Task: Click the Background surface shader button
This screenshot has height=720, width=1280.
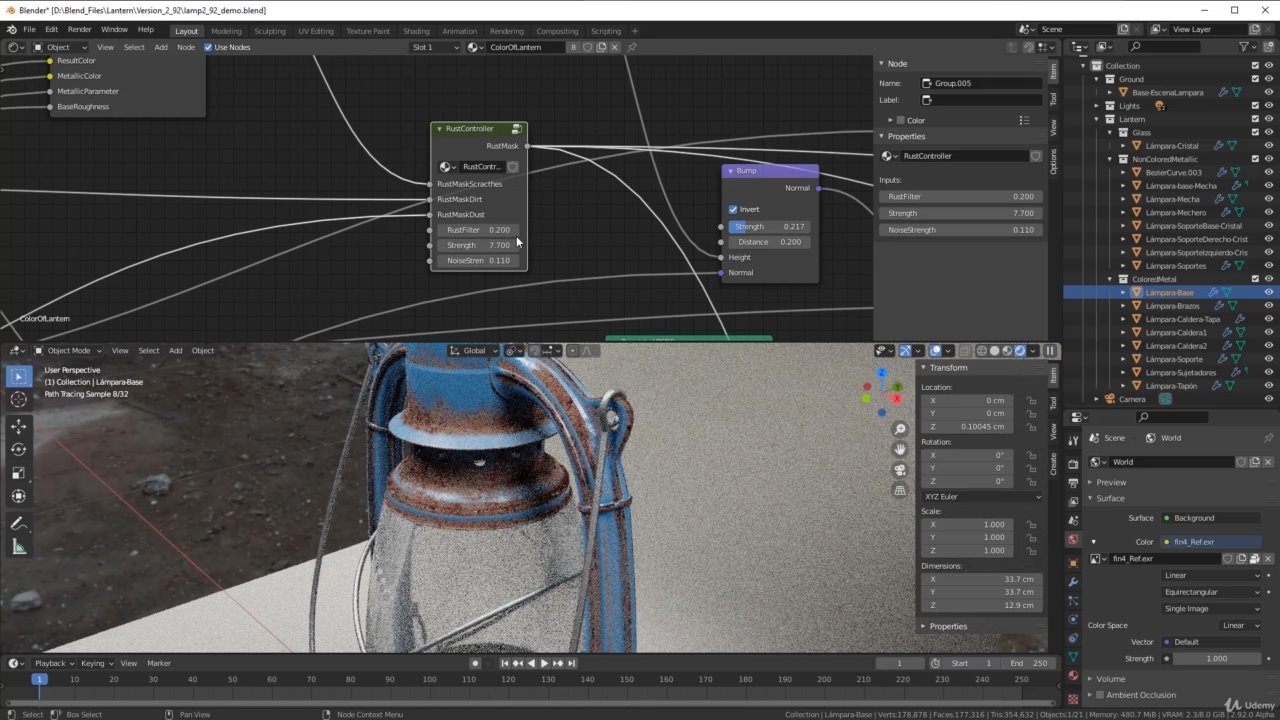Action: coord(1210,518)
